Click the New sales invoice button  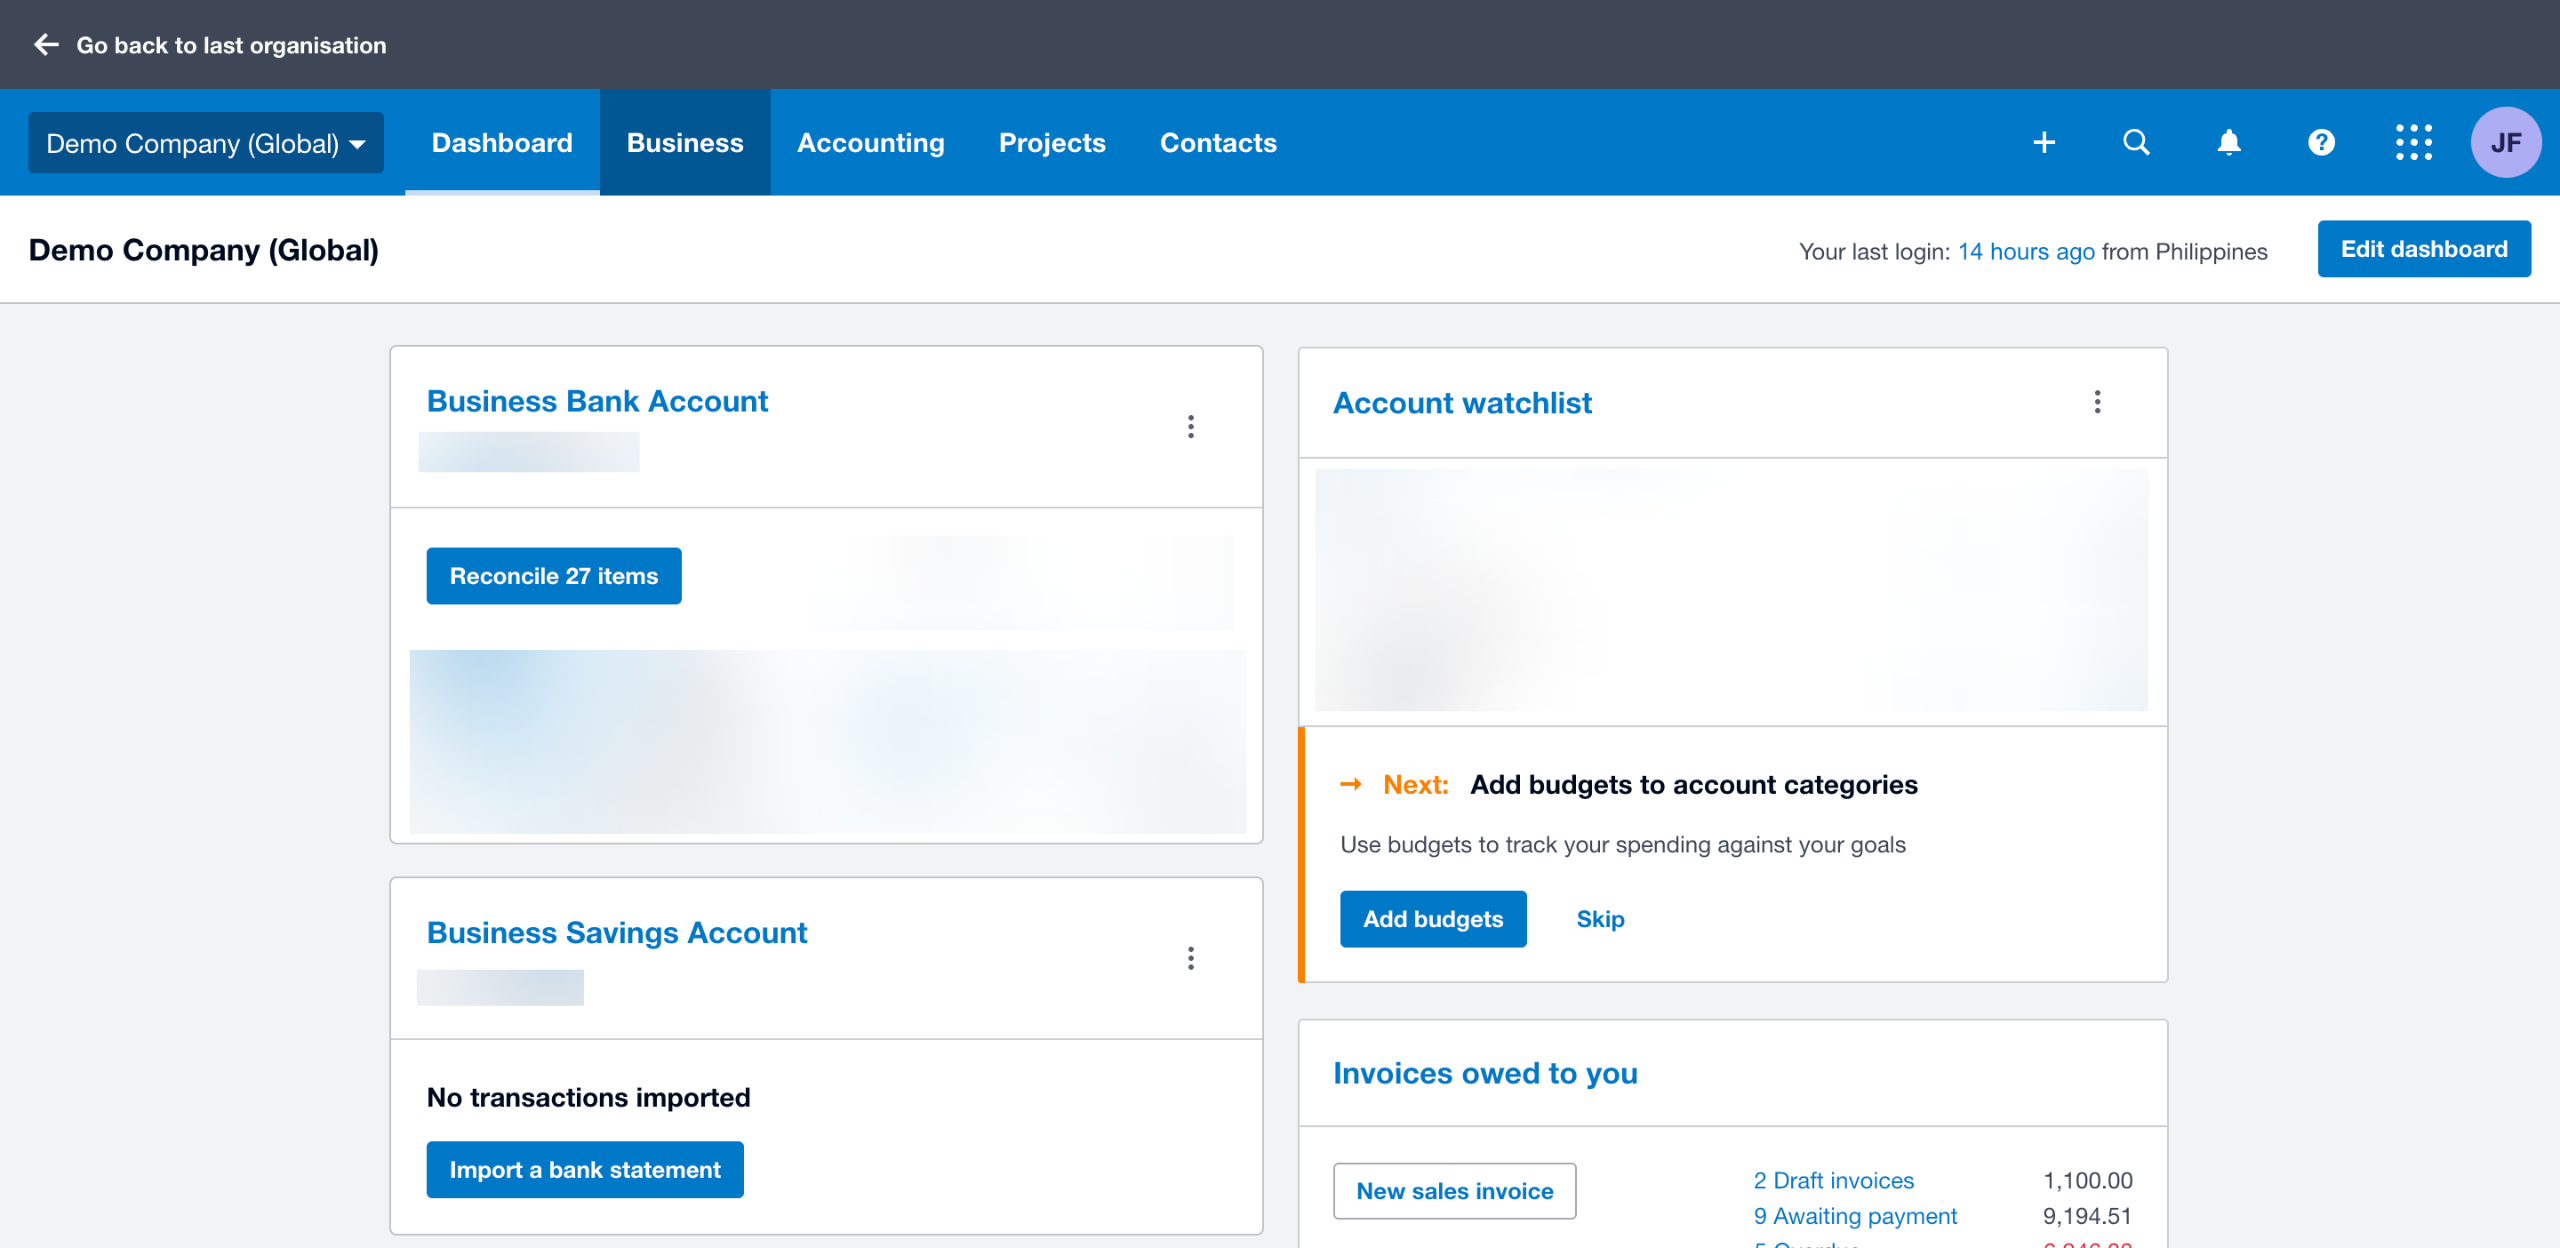coord(1455,1191)
